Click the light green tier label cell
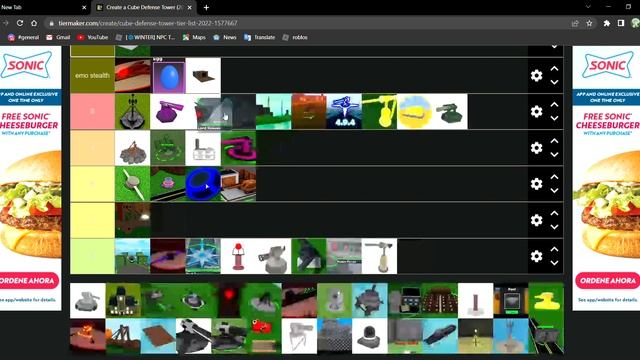 [93, 256]
